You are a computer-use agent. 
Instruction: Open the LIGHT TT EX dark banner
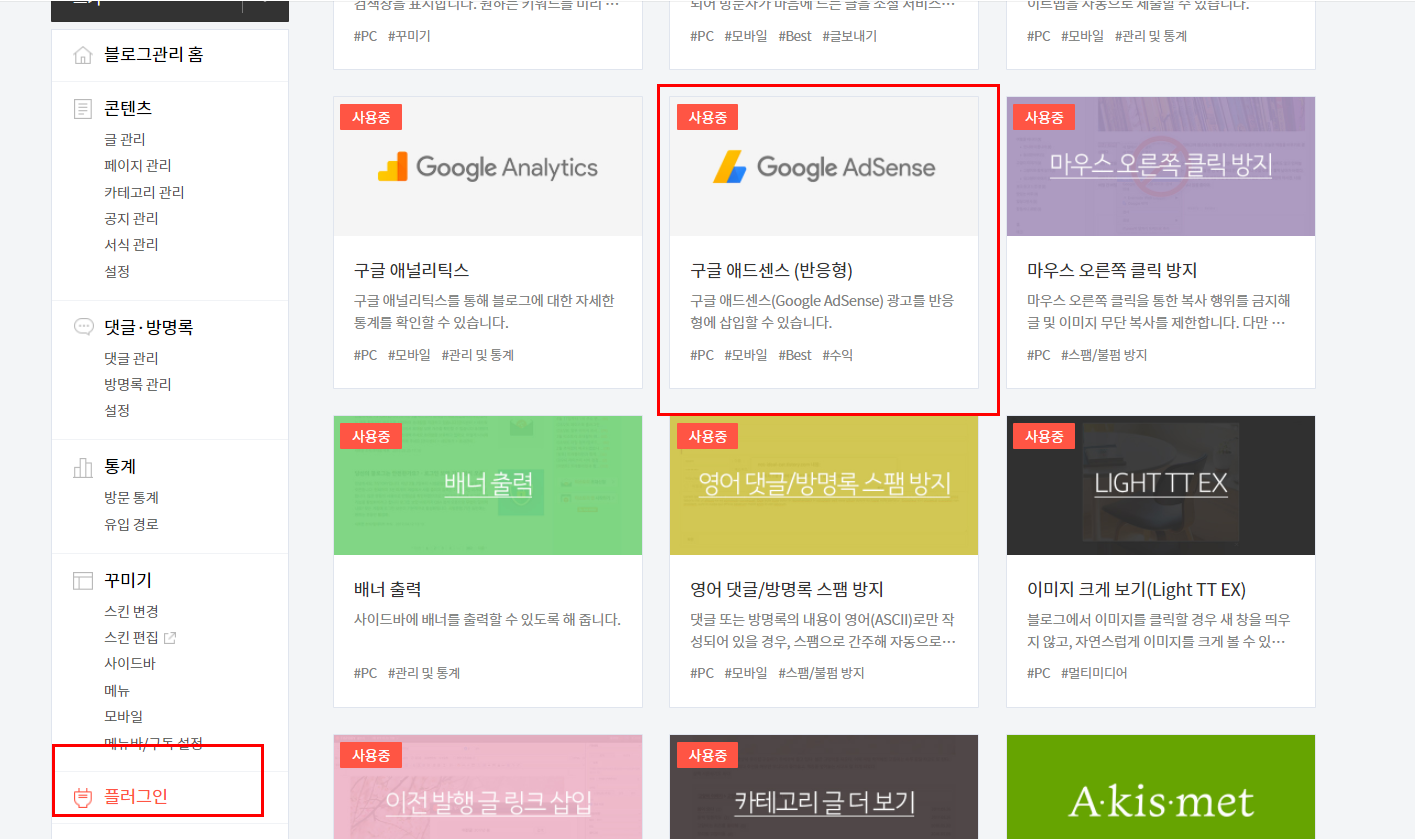pos(1161,485)
